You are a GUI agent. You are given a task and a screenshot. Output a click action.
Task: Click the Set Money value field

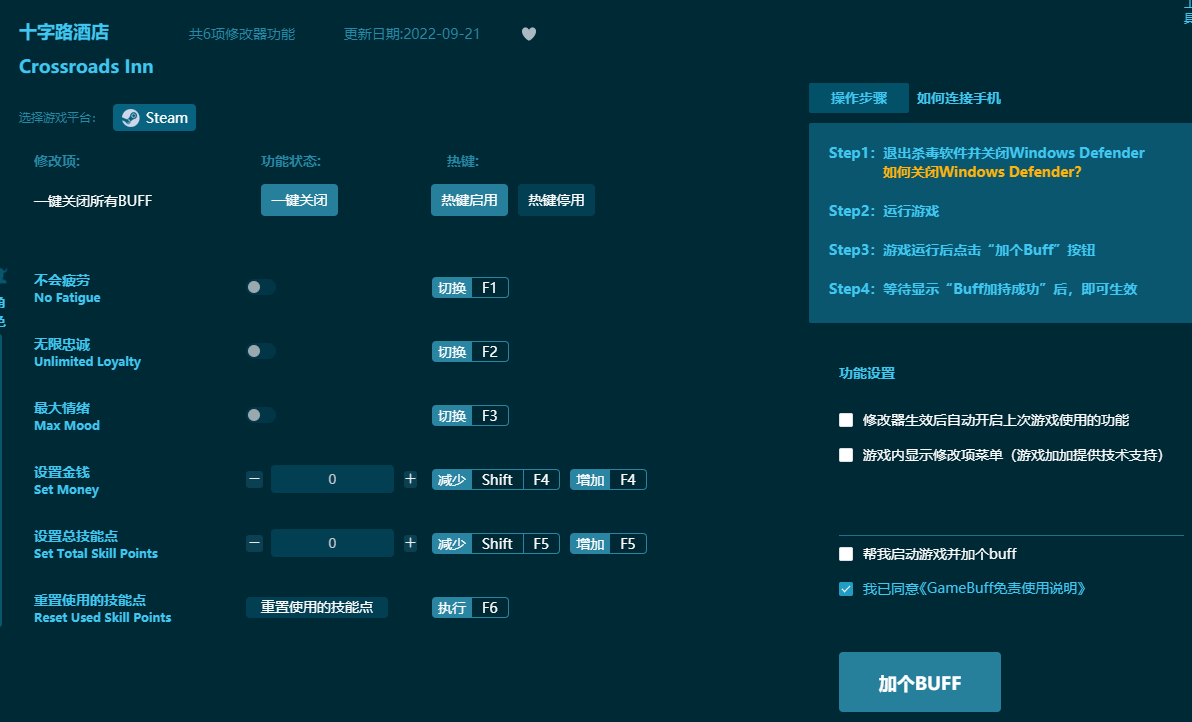332,479
